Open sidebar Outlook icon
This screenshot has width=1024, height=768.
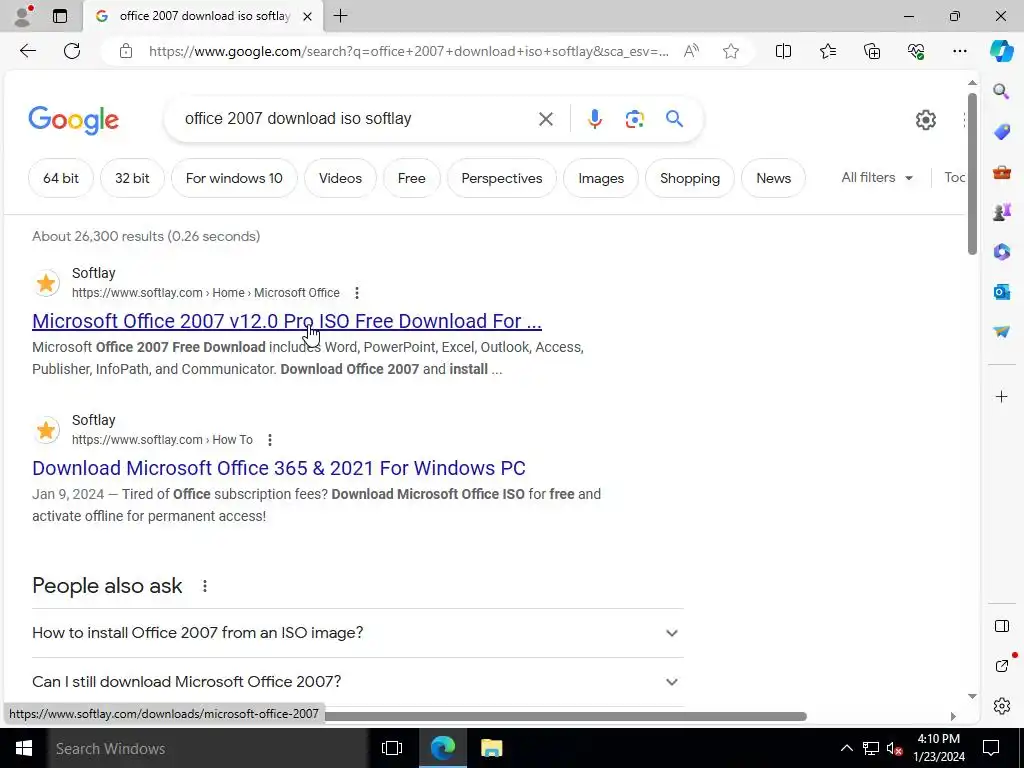click(x=1002, y=291)
